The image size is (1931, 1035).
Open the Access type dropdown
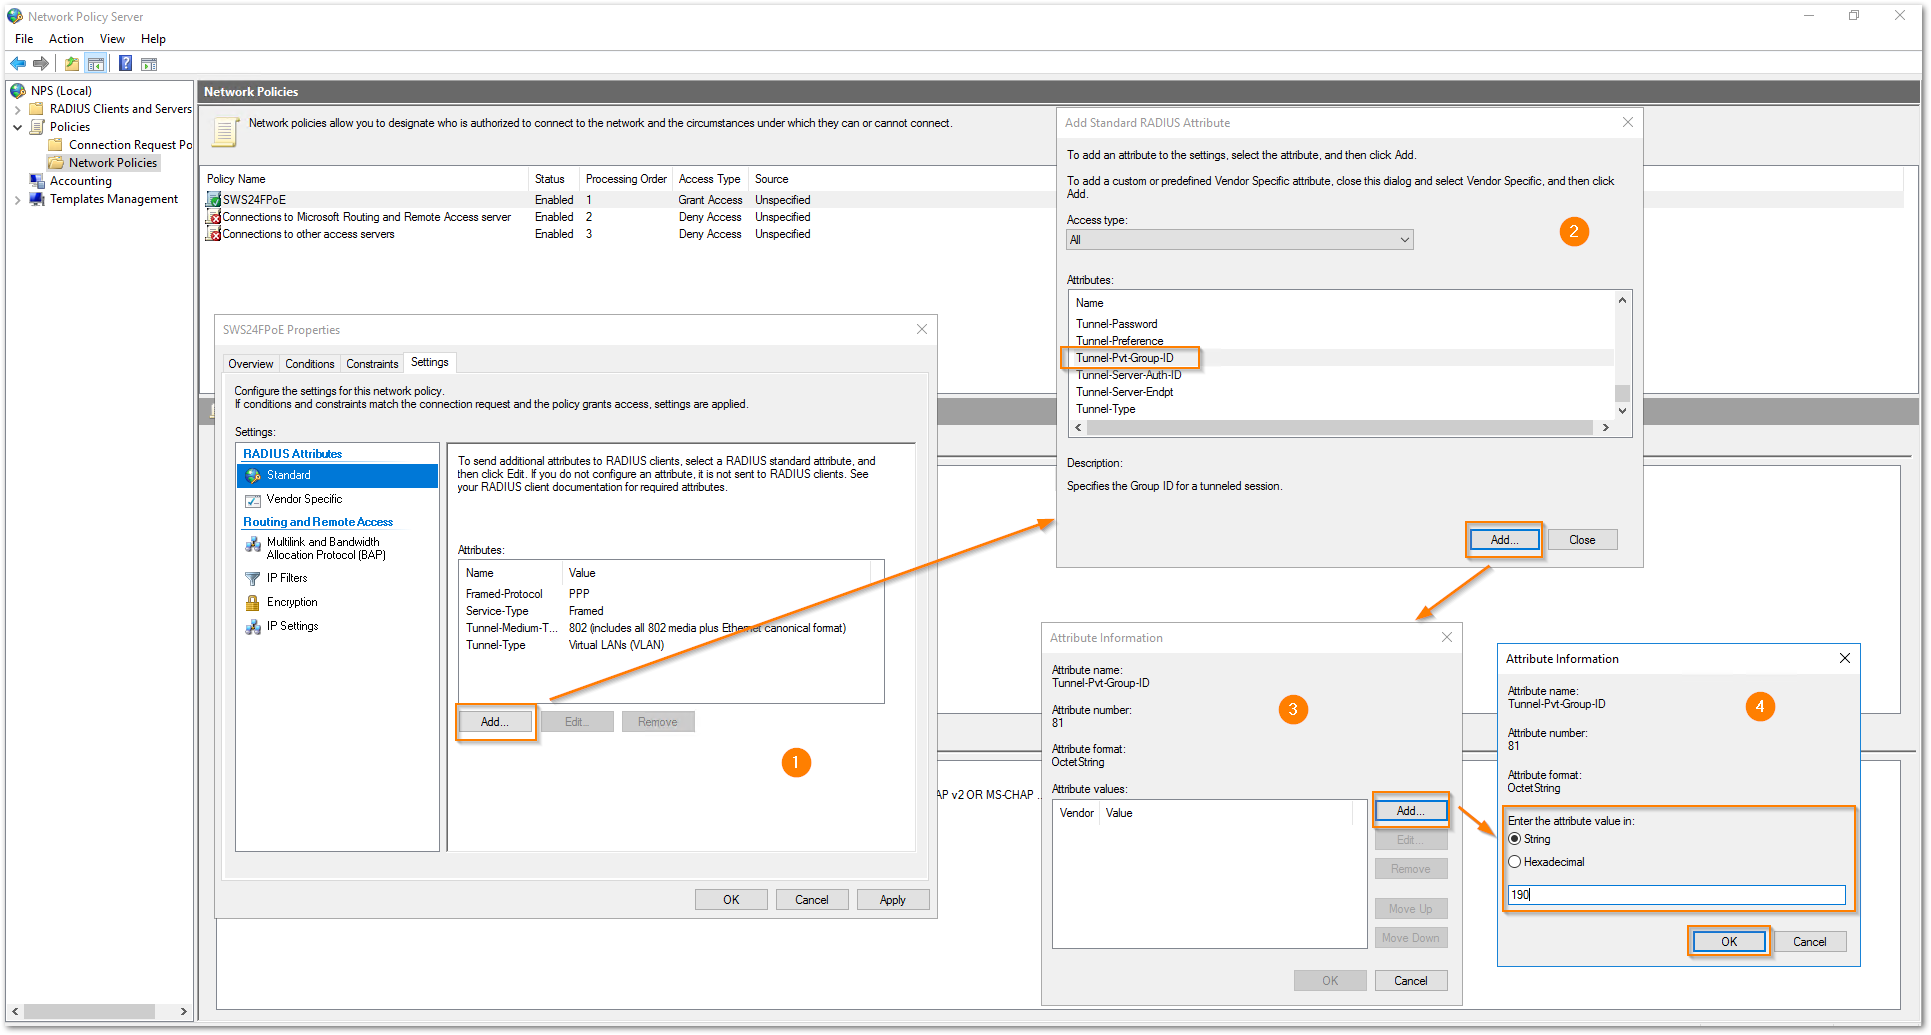tap(1239, 240)
